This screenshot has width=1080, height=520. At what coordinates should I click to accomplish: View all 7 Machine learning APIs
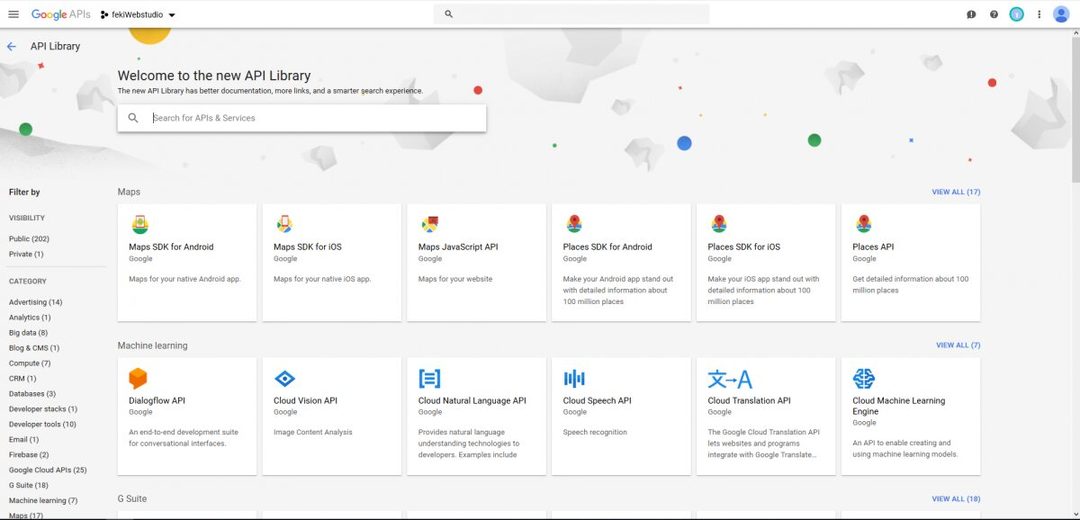pos(958,345)
